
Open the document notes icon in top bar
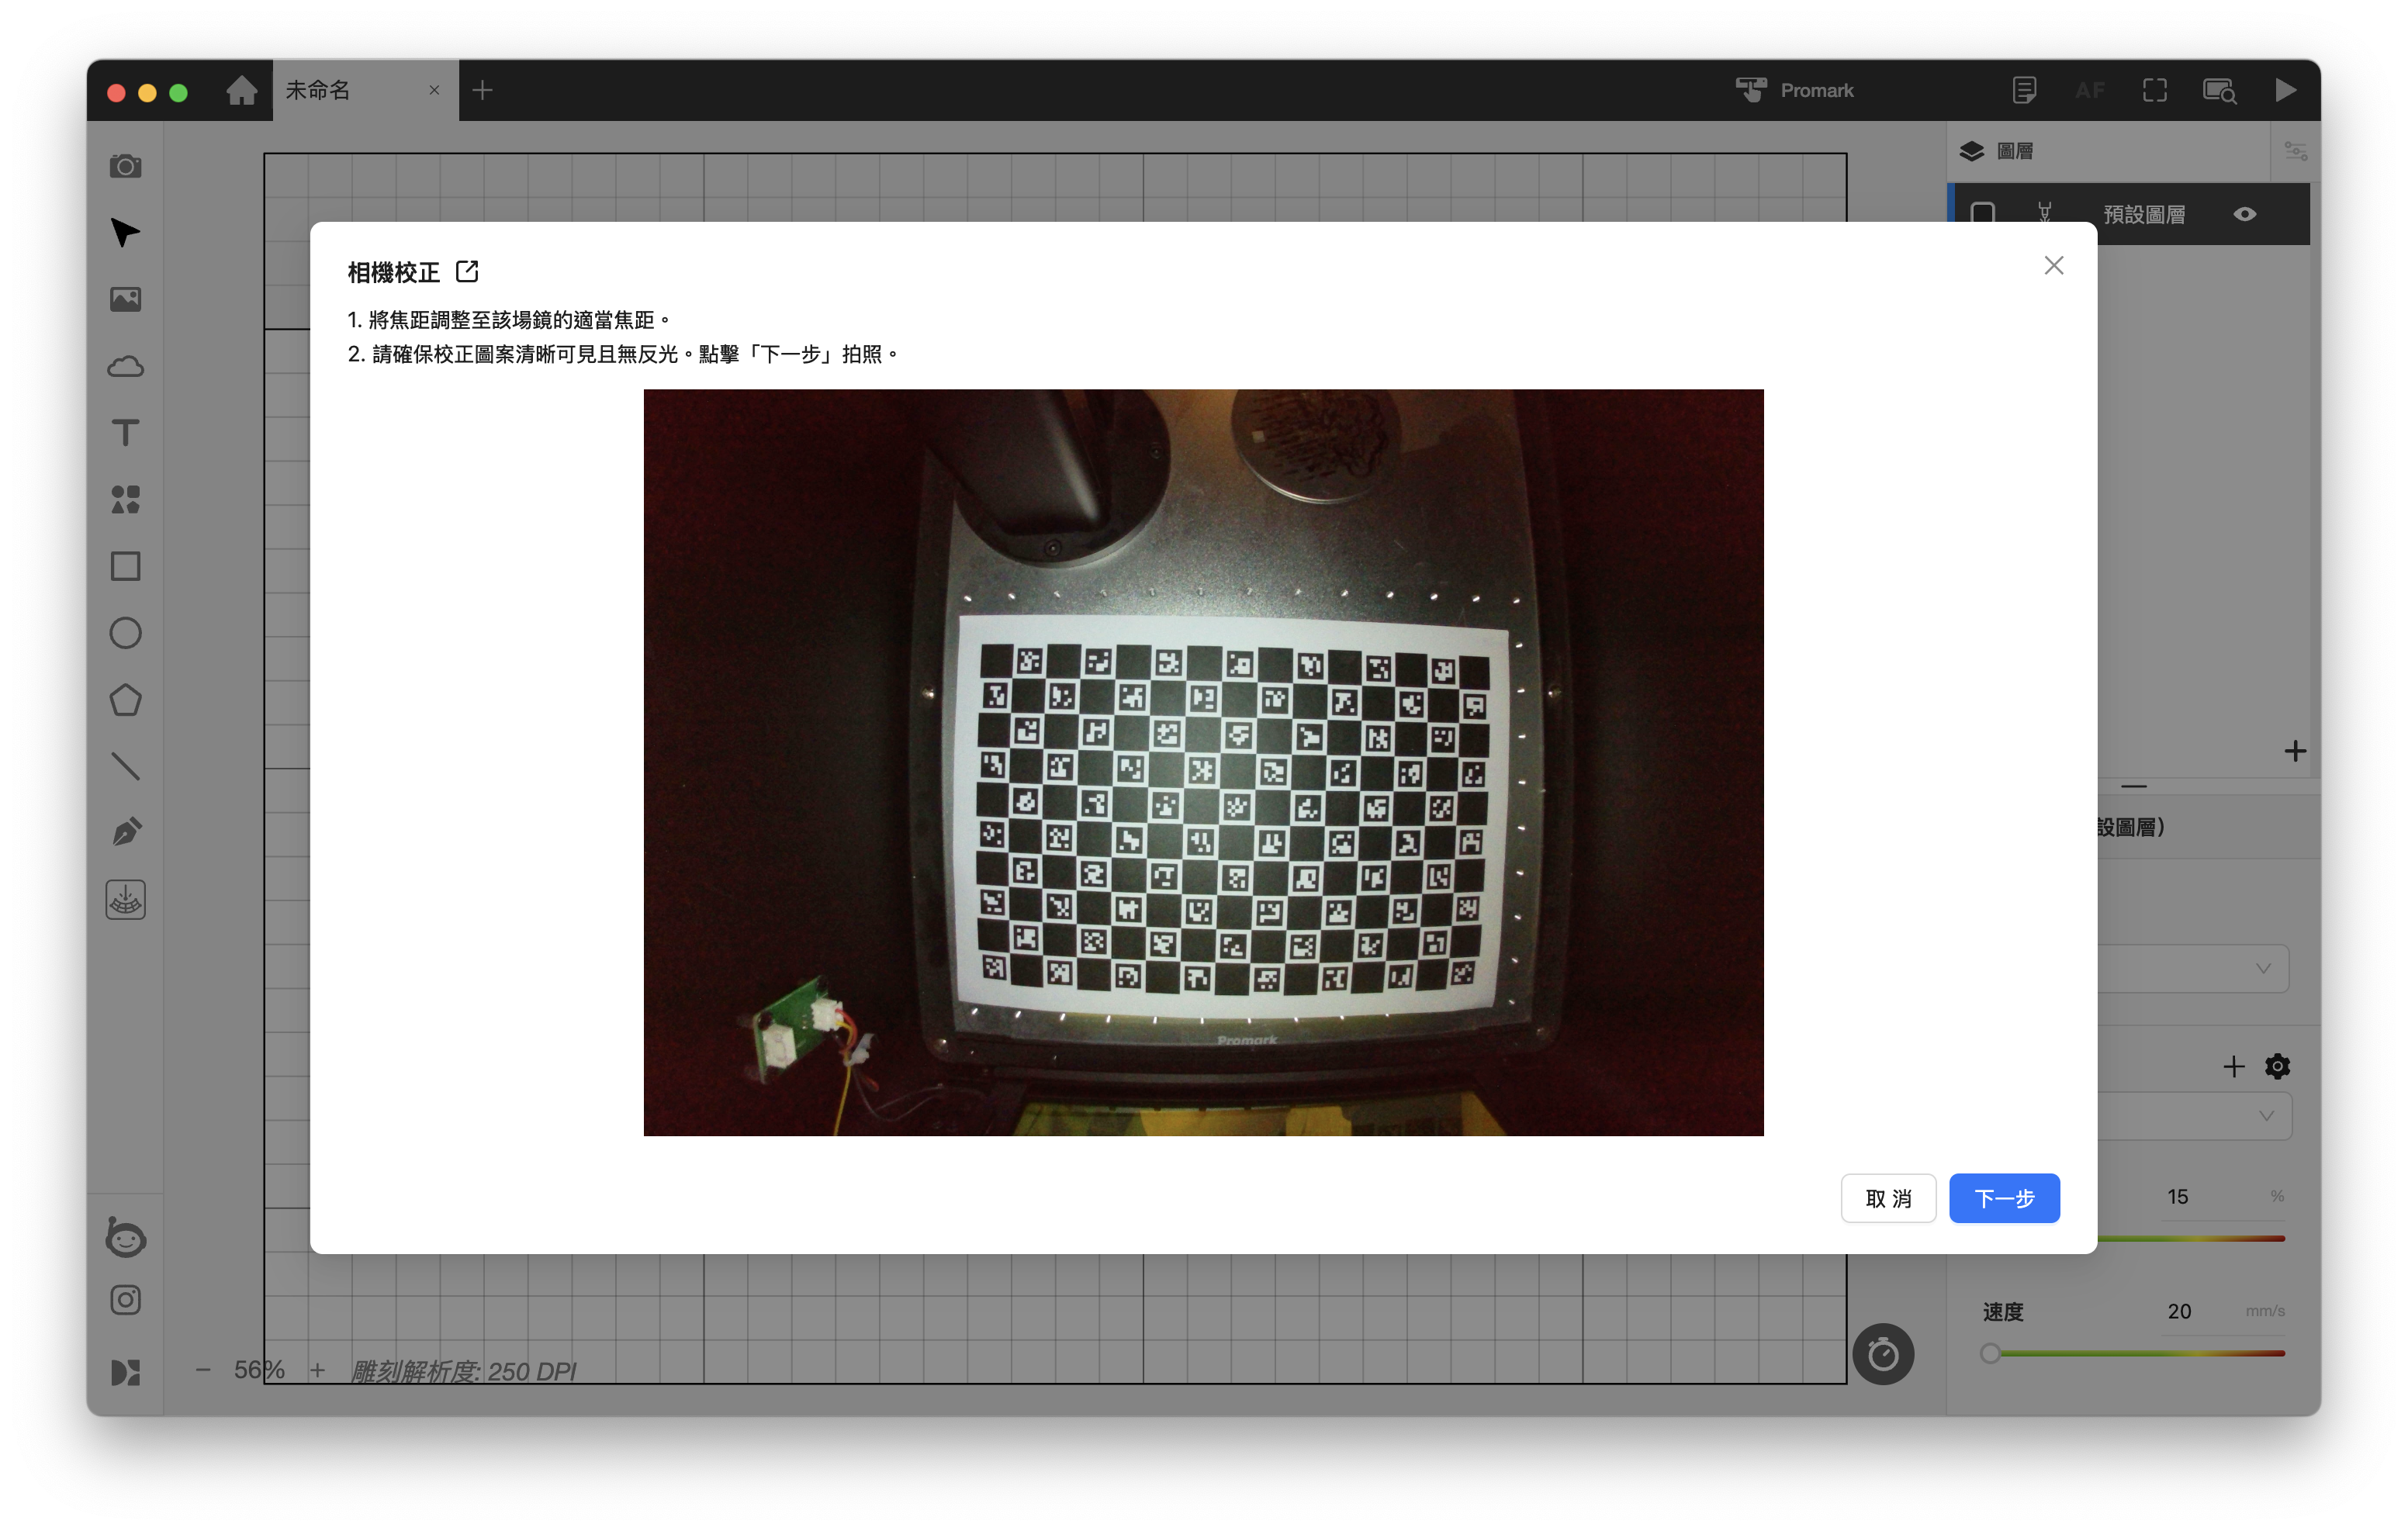point(2024,90)
